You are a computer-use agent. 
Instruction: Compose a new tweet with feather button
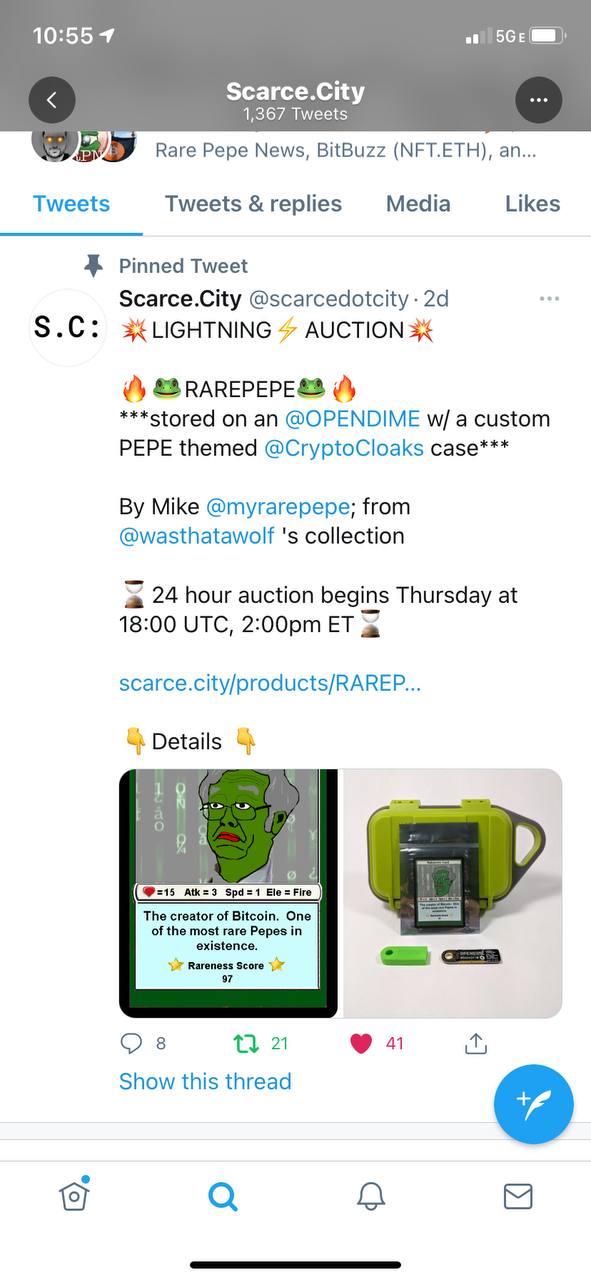tap(534, 1104)
